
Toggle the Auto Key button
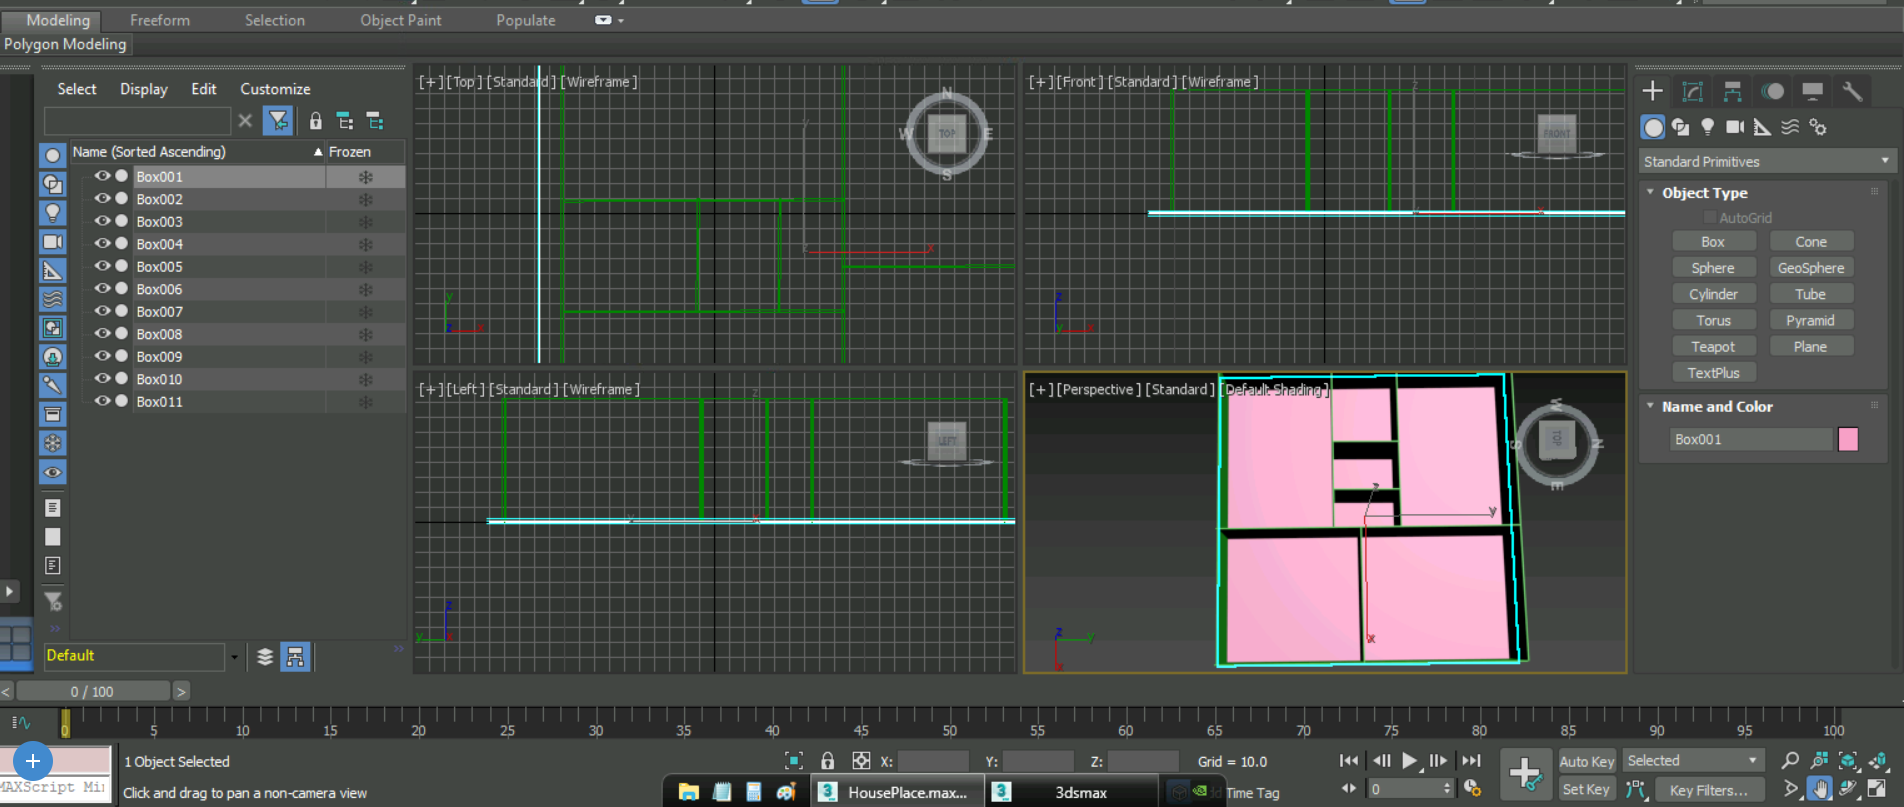tap(1587, 761)
